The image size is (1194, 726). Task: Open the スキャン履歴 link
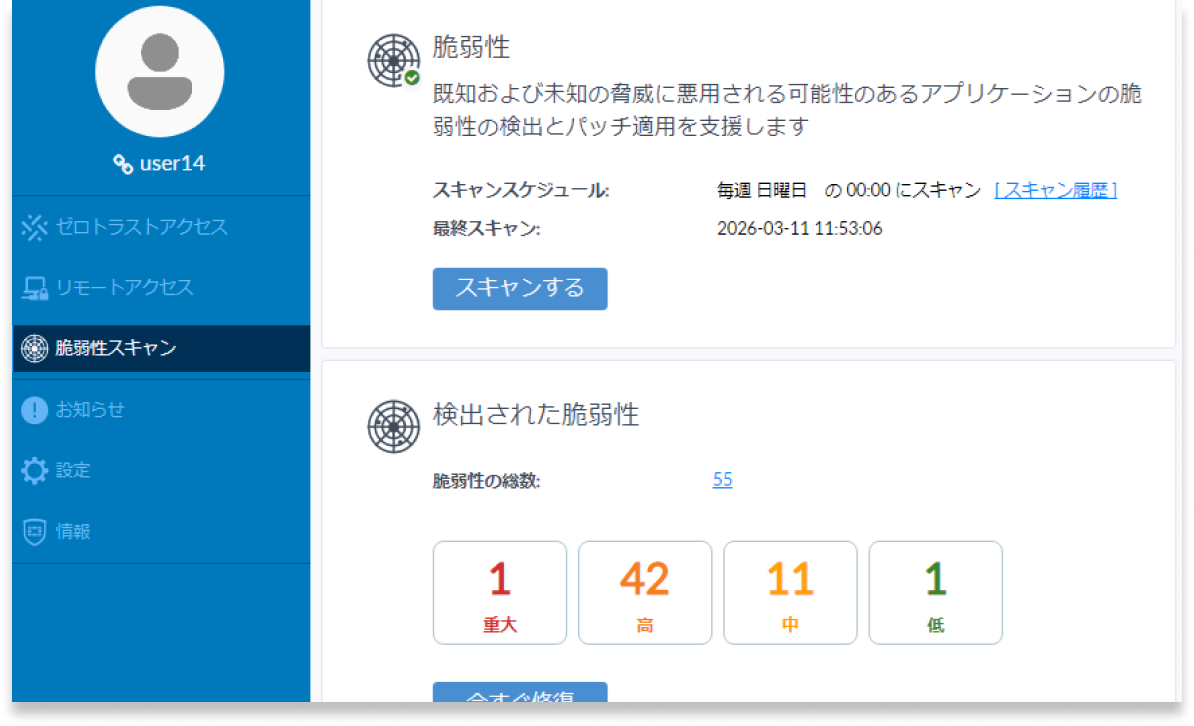point(1056,190)
